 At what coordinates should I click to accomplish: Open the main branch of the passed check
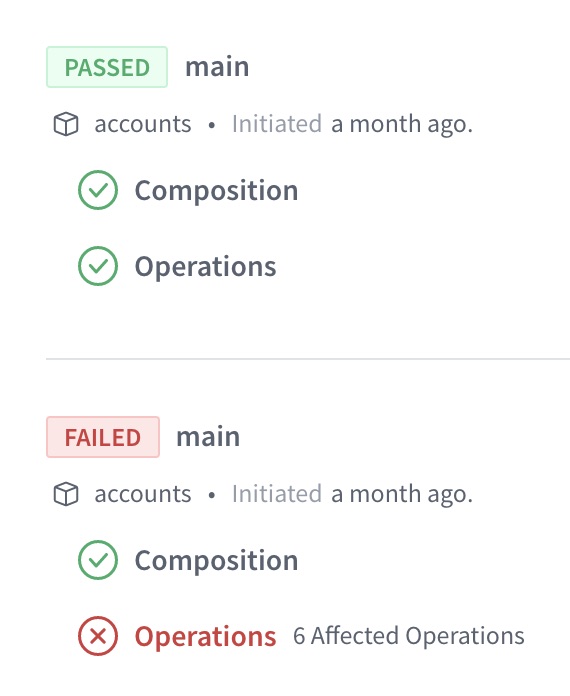tap(217, 67)
